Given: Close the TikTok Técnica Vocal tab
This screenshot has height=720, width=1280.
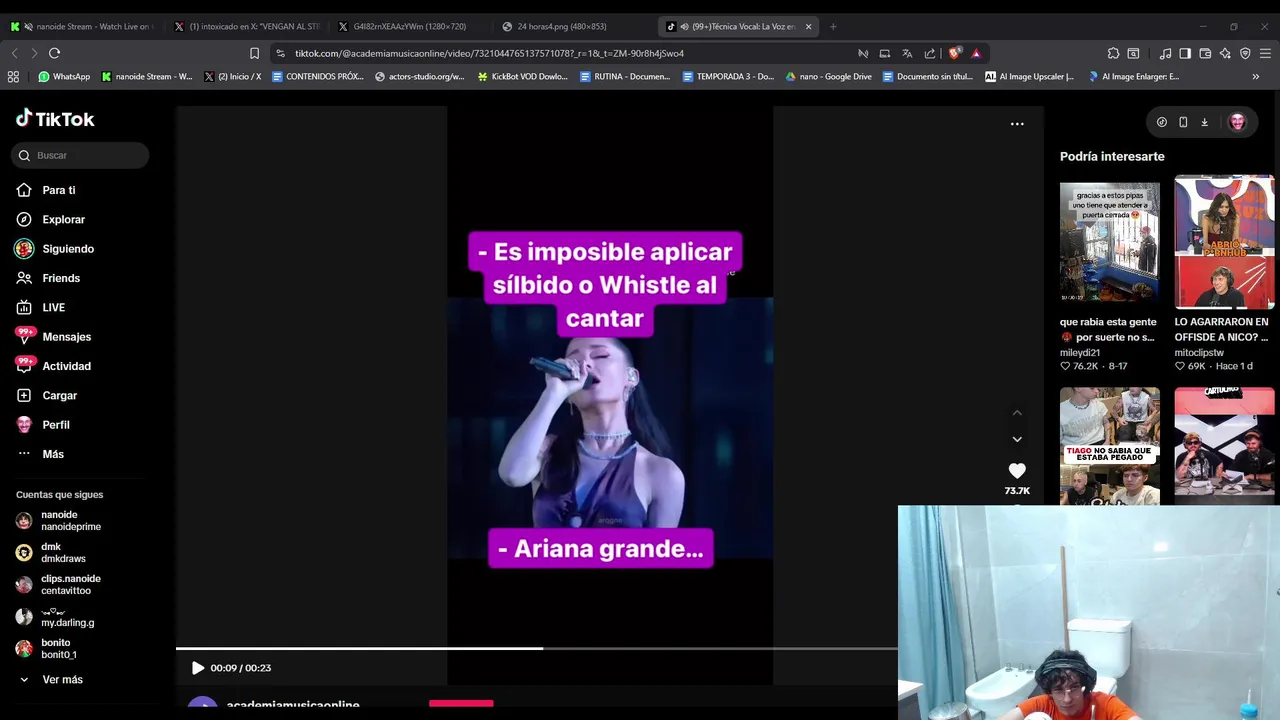Looking at the screenshot, I should (808, 27).
